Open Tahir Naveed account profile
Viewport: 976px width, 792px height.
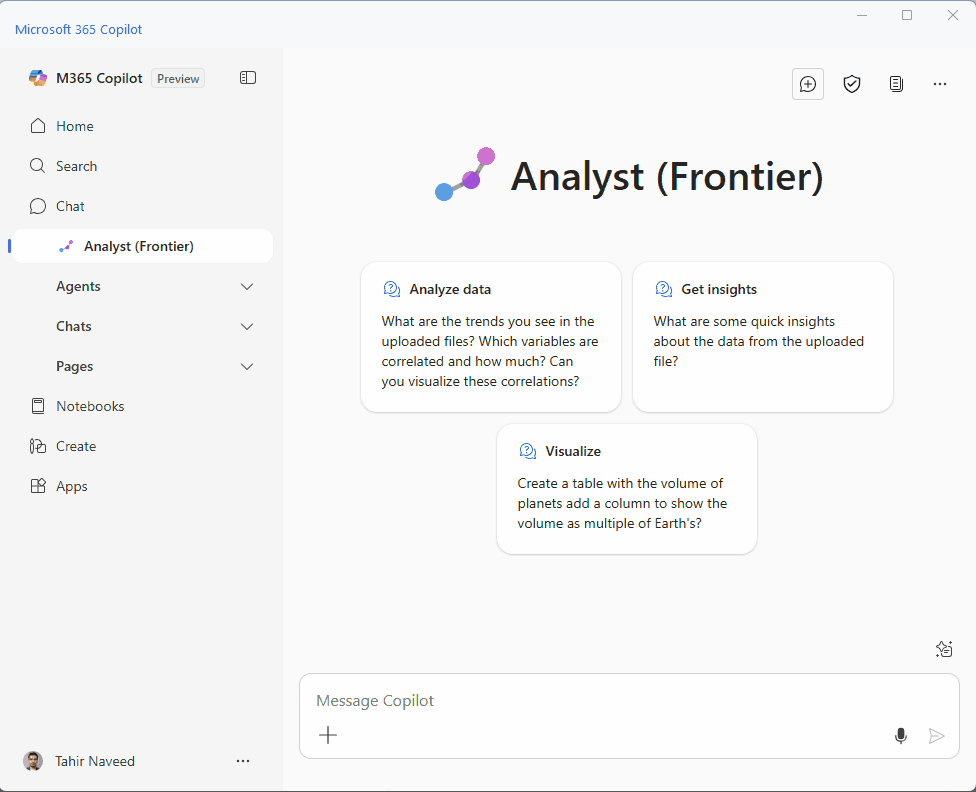(x=80, y=761)
